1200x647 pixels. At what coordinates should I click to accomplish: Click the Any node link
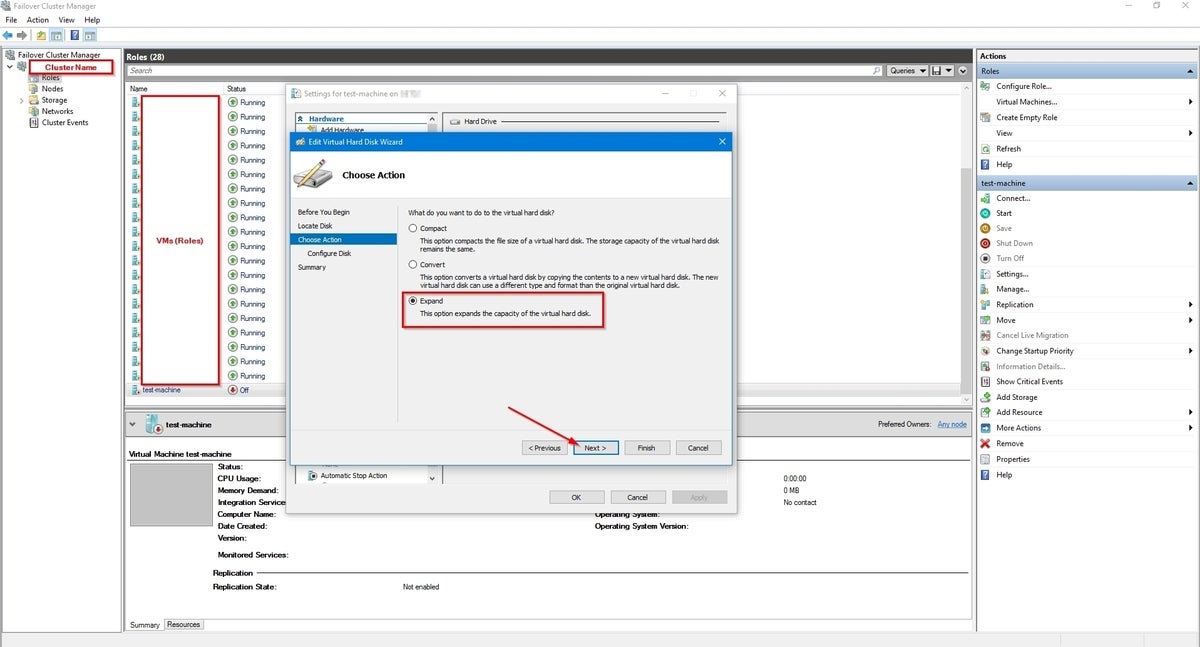click(x=951, y=424)
